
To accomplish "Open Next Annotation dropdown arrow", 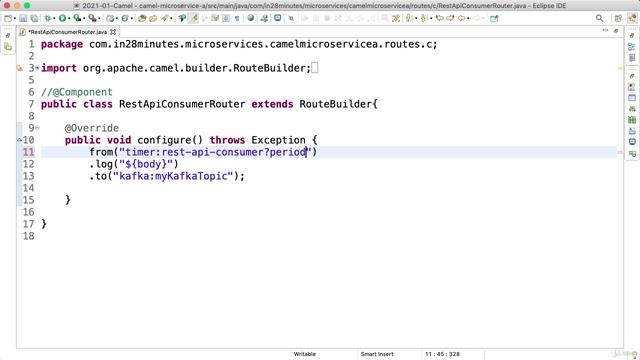I will [x=416, y=18].
